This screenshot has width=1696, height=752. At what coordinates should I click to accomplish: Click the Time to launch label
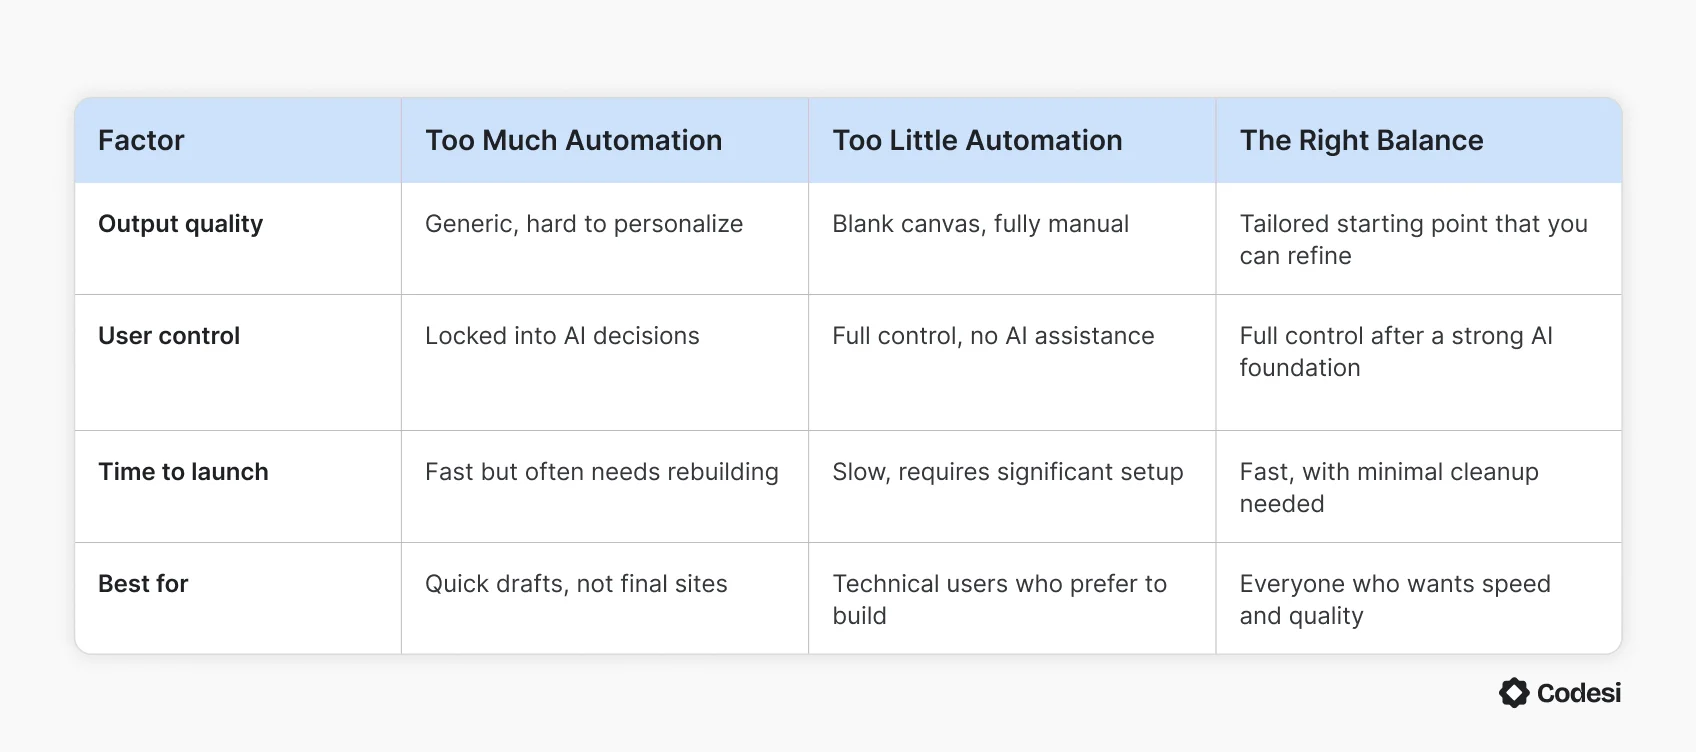(x=183, y=472)
